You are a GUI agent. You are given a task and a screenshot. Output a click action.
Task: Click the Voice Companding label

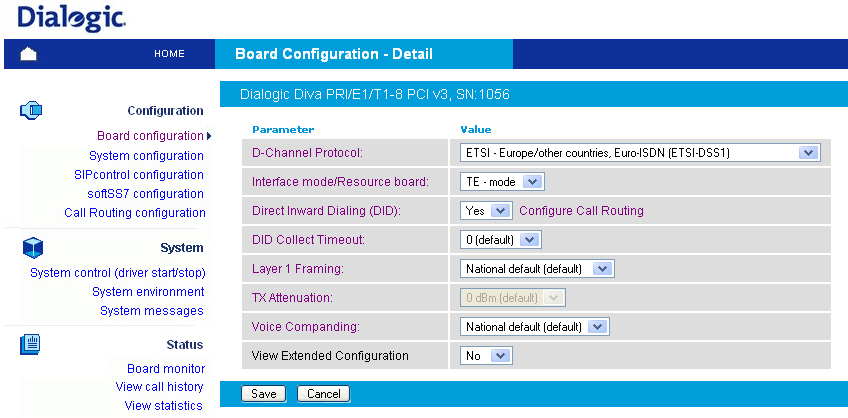click(306, 327)
